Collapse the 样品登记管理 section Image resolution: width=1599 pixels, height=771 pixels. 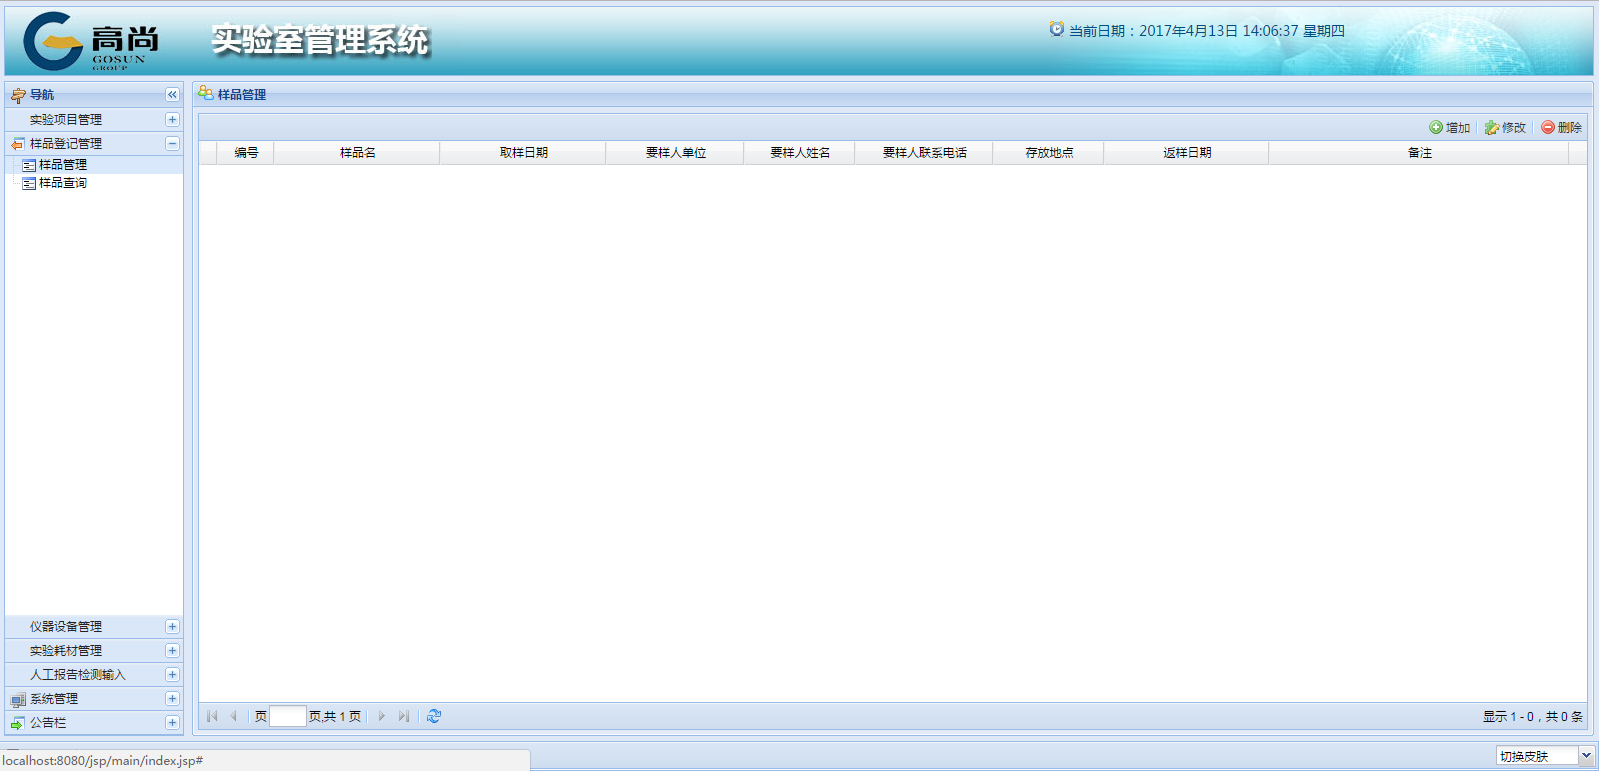click(172, 144)
